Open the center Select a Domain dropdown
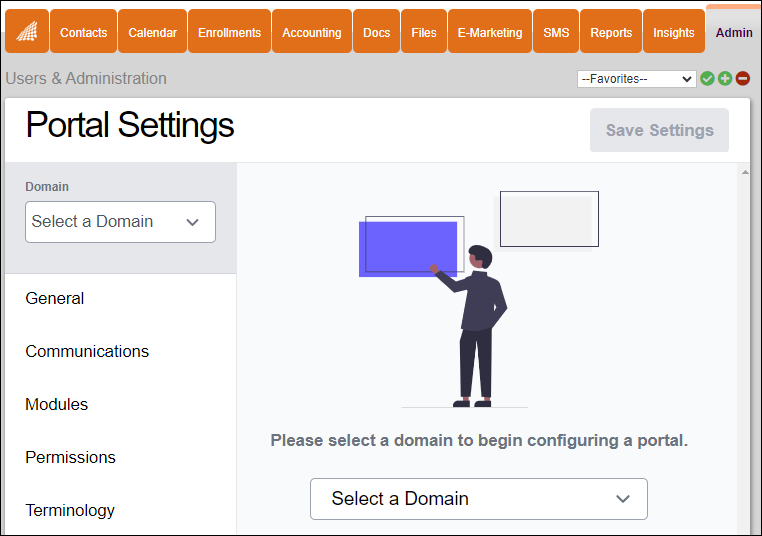Viewport: 762px width, 536px height. click(x=478, y=499)
